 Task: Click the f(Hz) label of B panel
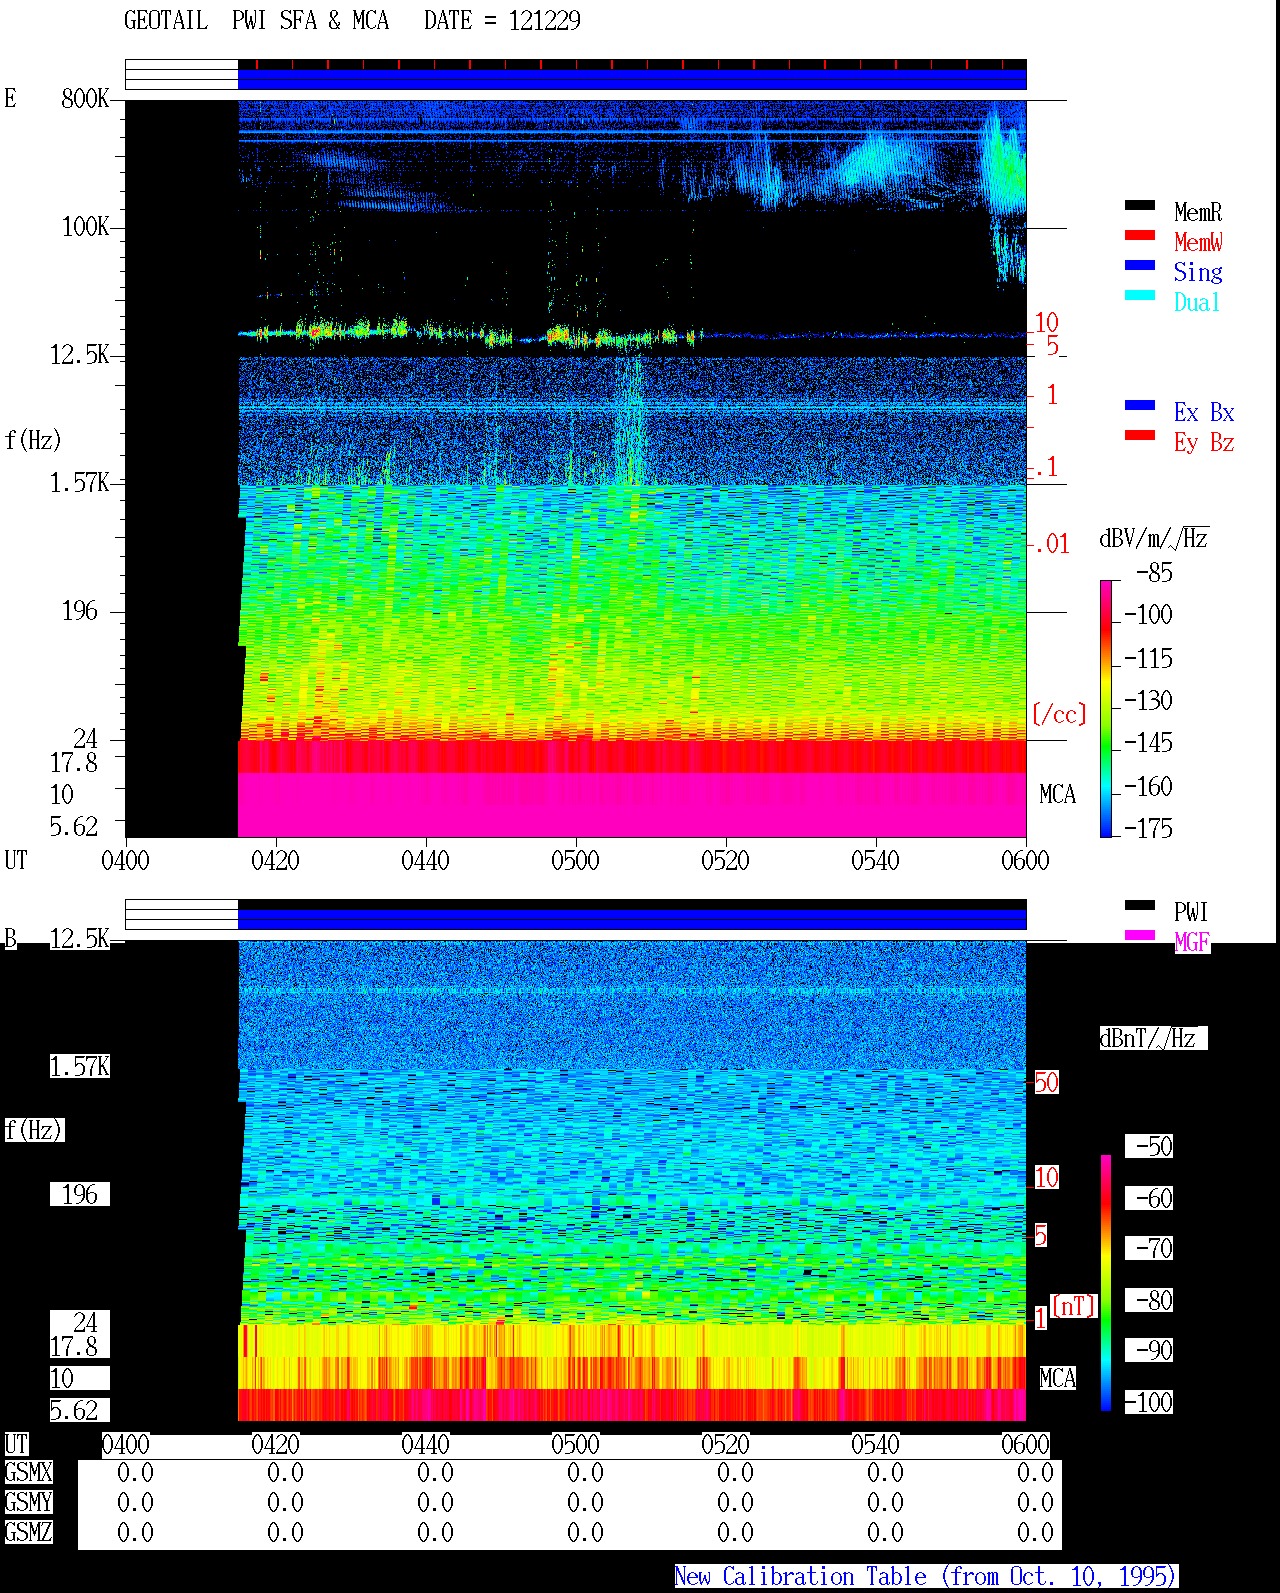point(33,1130)
